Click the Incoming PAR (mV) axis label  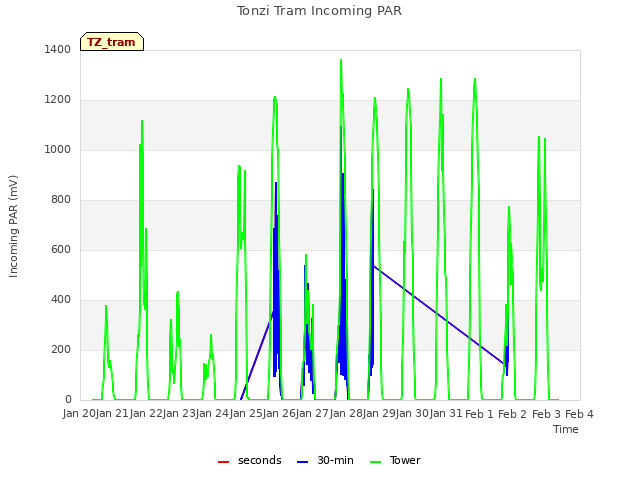click(13, 226)
